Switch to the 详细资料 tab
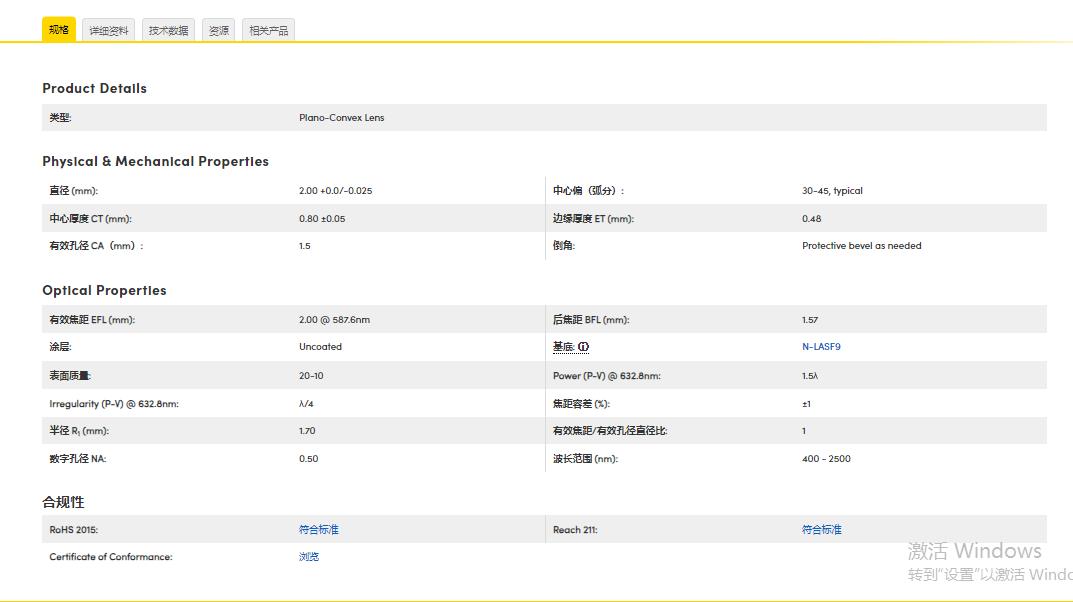This screenshot has height=602, width=1073. tap(108, 31)
